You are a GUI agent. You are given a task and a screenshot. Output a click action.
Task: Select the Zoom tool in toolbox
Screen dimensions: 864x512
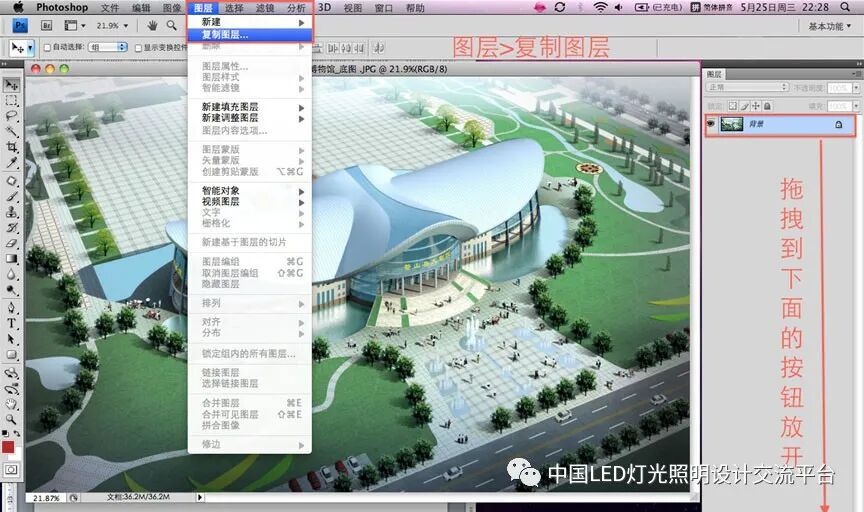pos(12,420)
